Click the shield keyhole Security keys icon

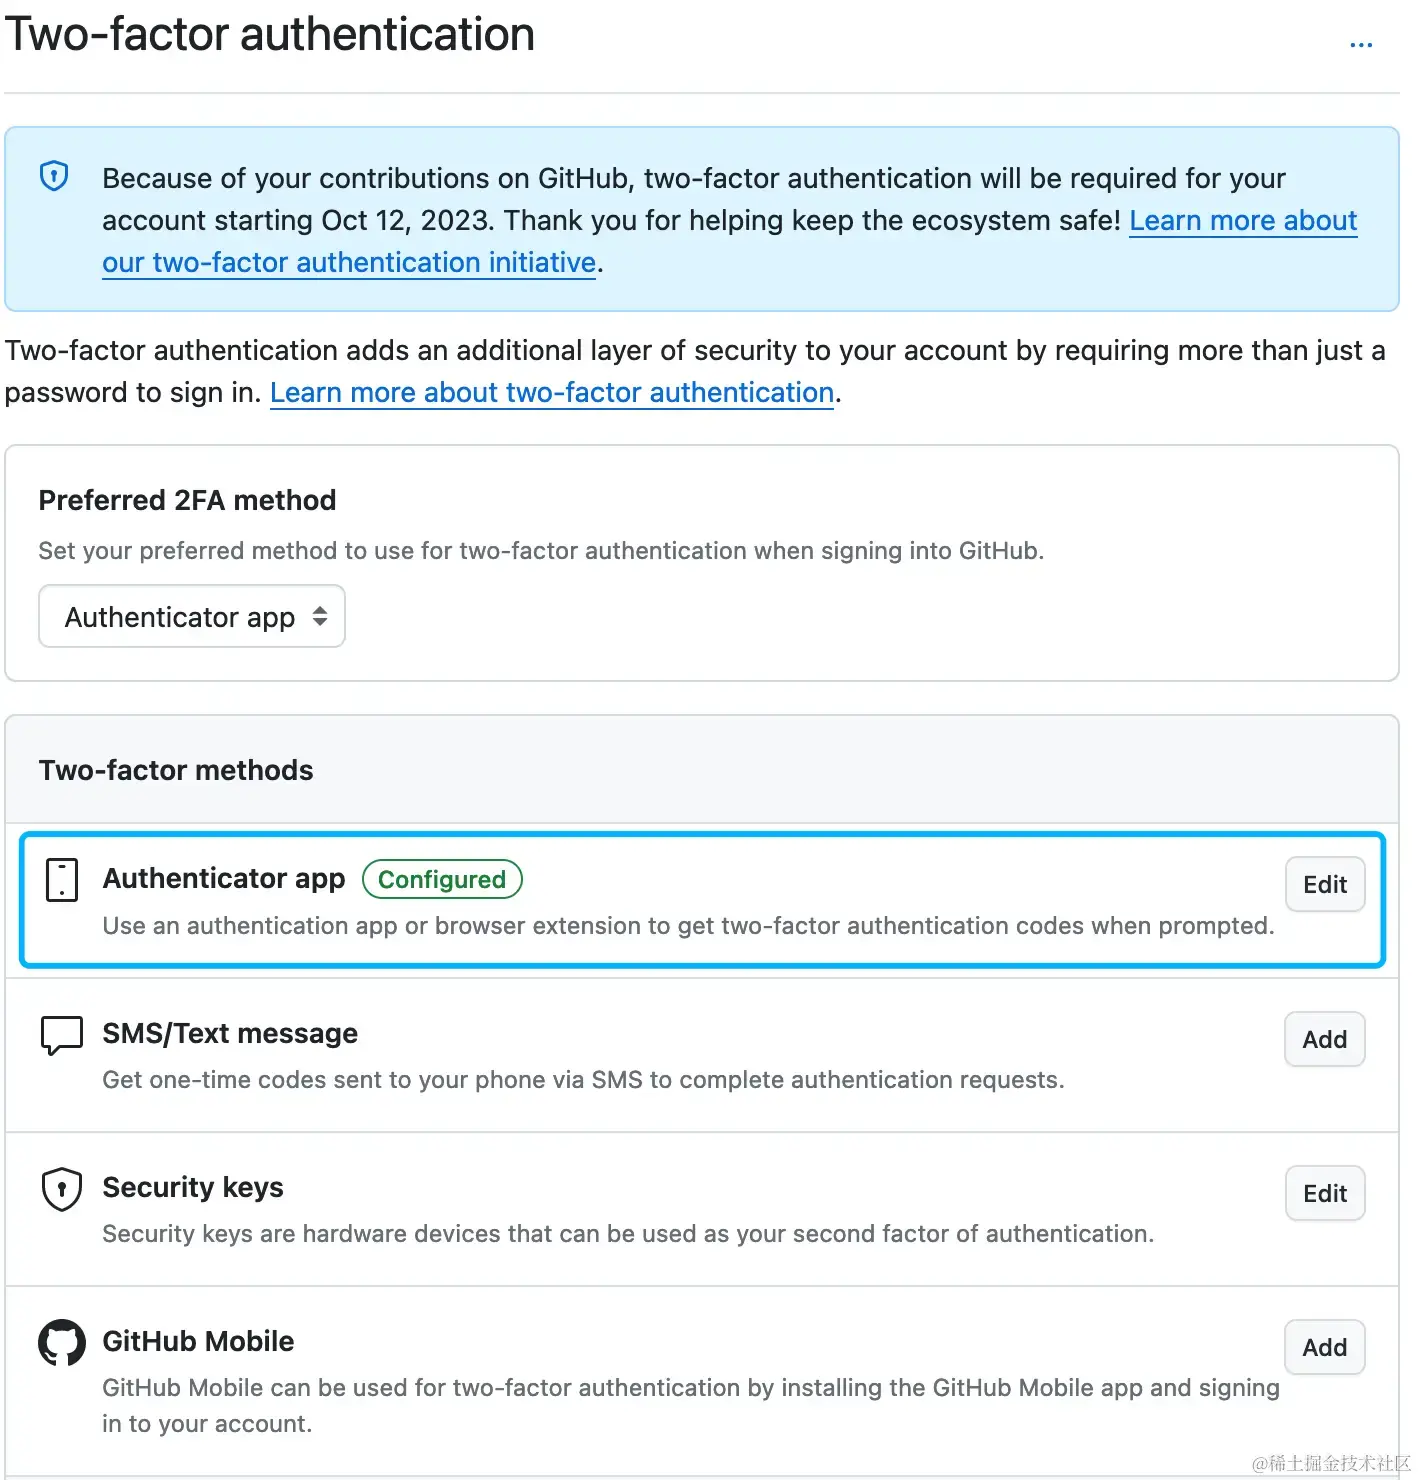(x=62, y=1189)
